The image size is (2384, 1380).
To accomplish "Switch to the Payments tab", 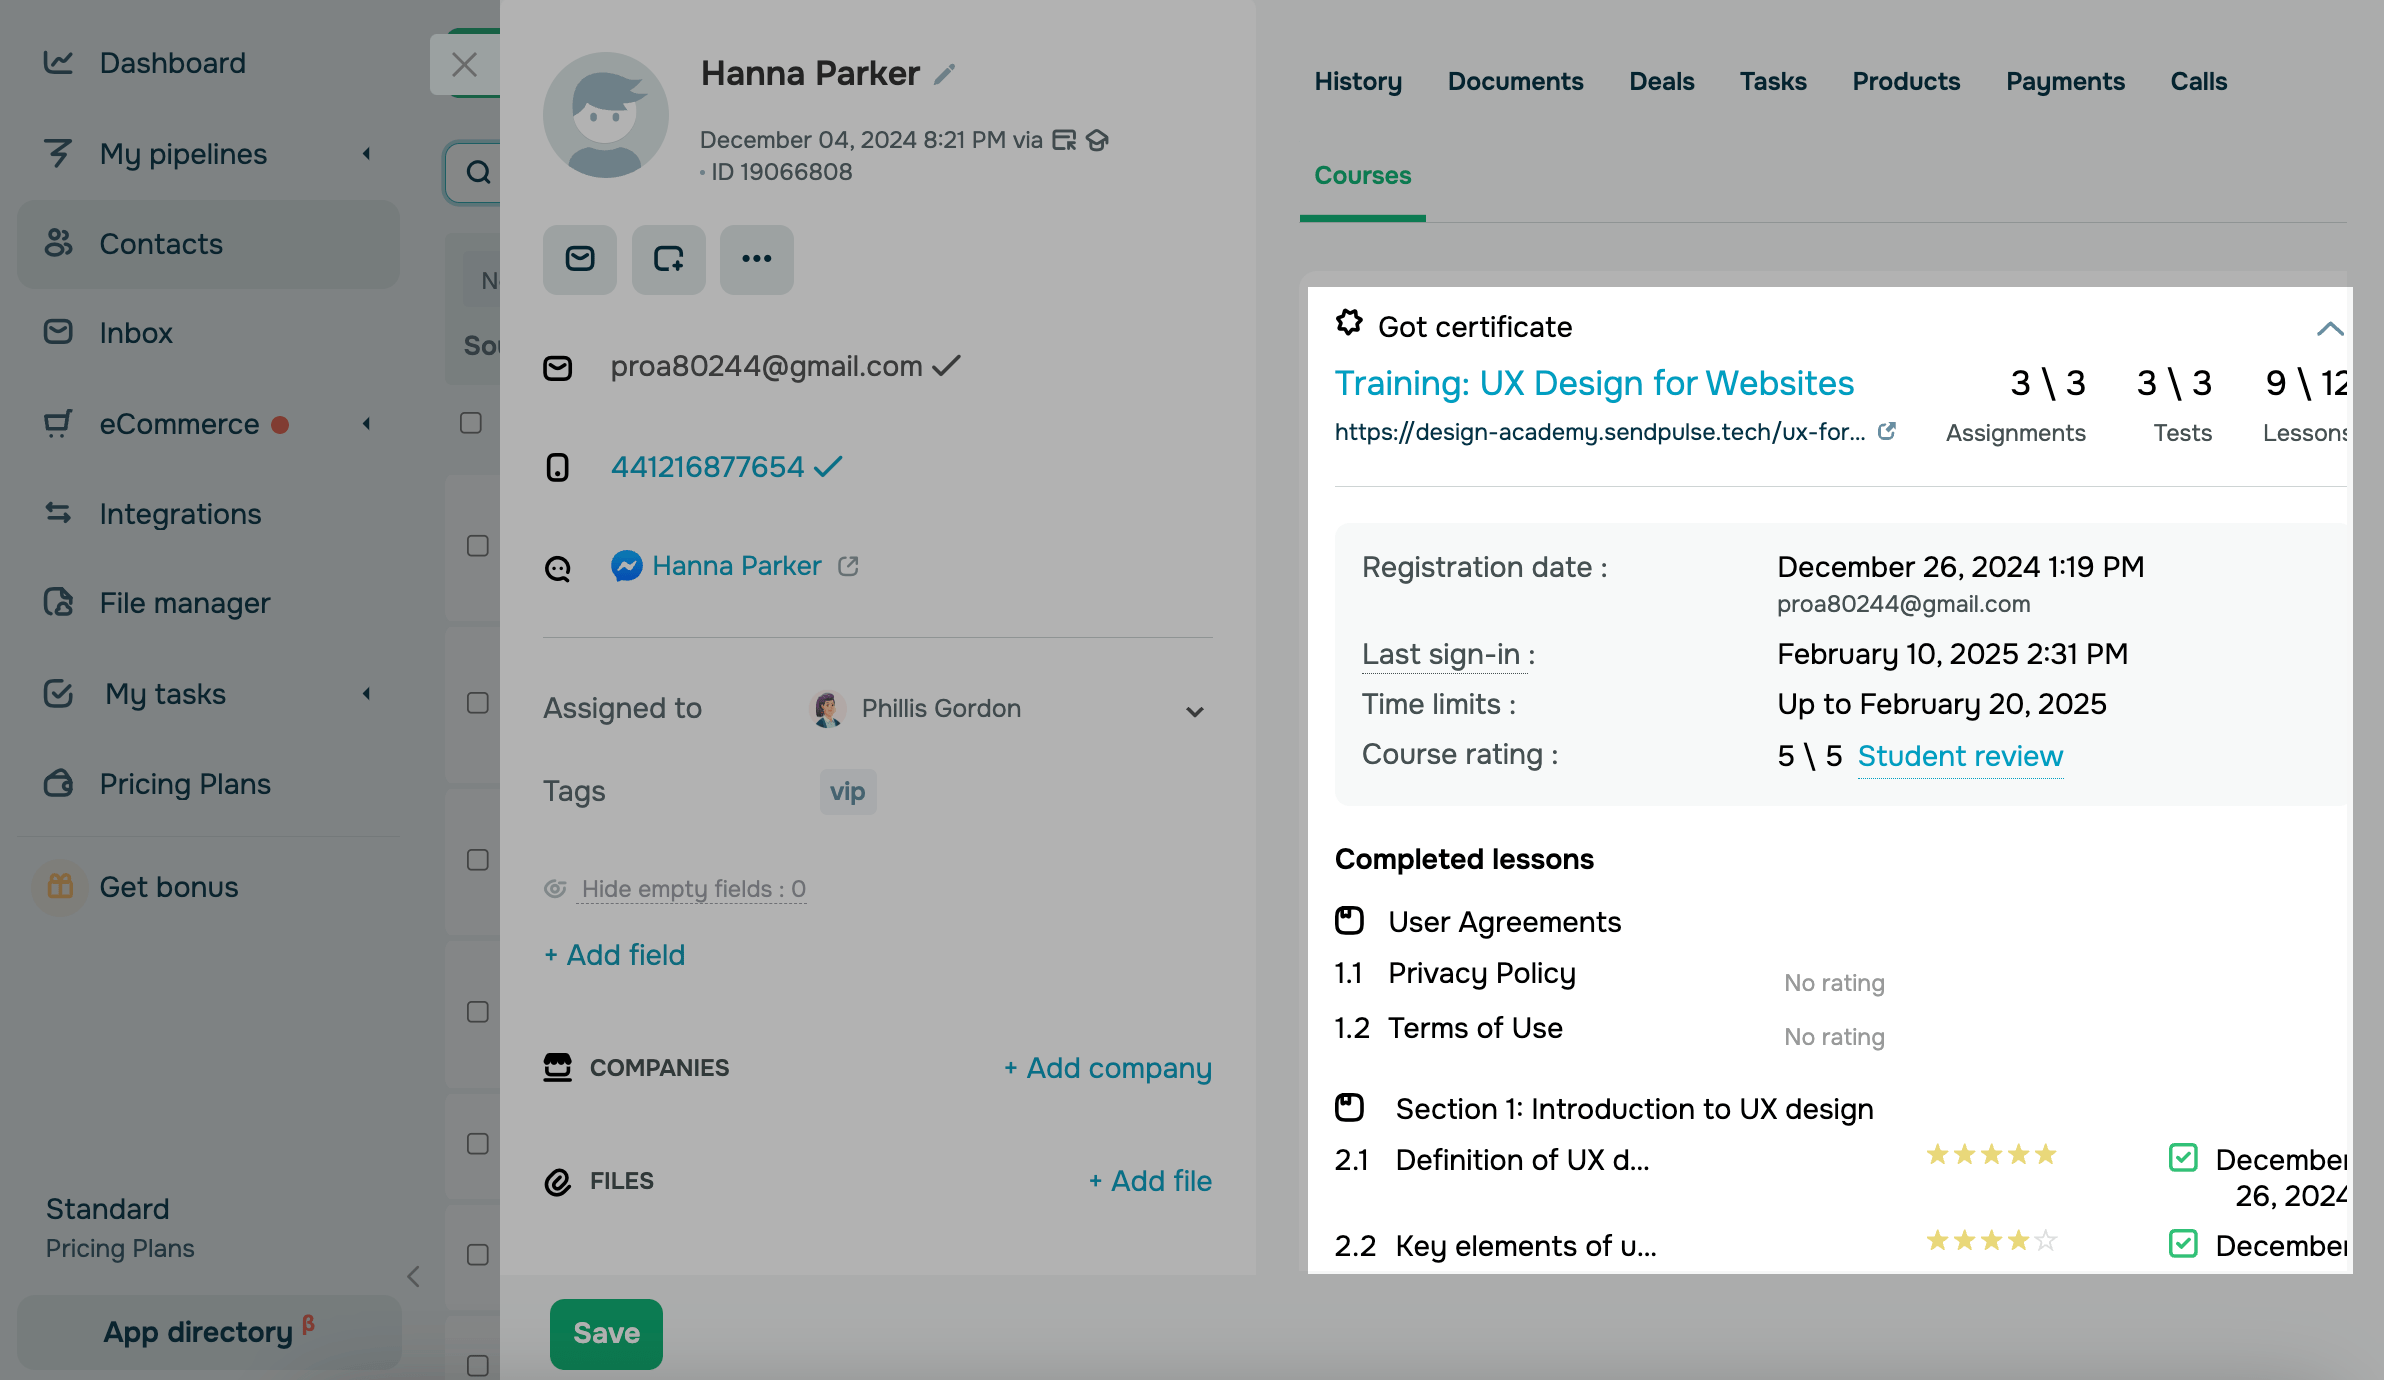I will [2065, 81].
